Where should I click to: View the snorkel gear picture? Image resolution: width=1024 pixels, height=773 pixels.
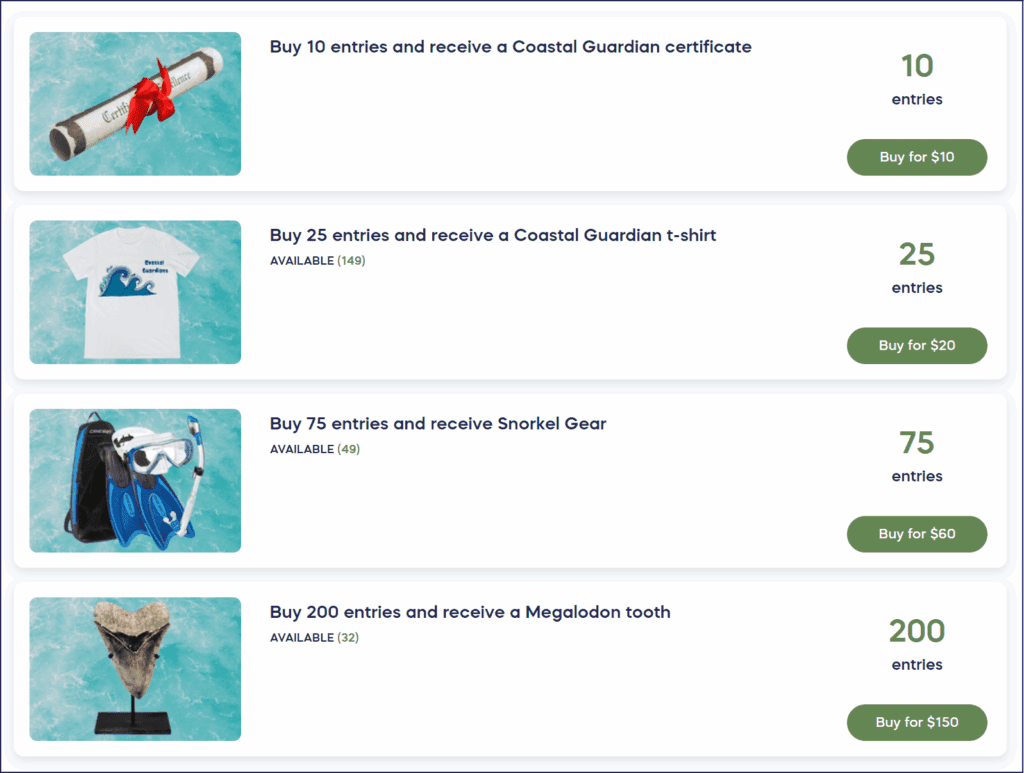[135, 480]
